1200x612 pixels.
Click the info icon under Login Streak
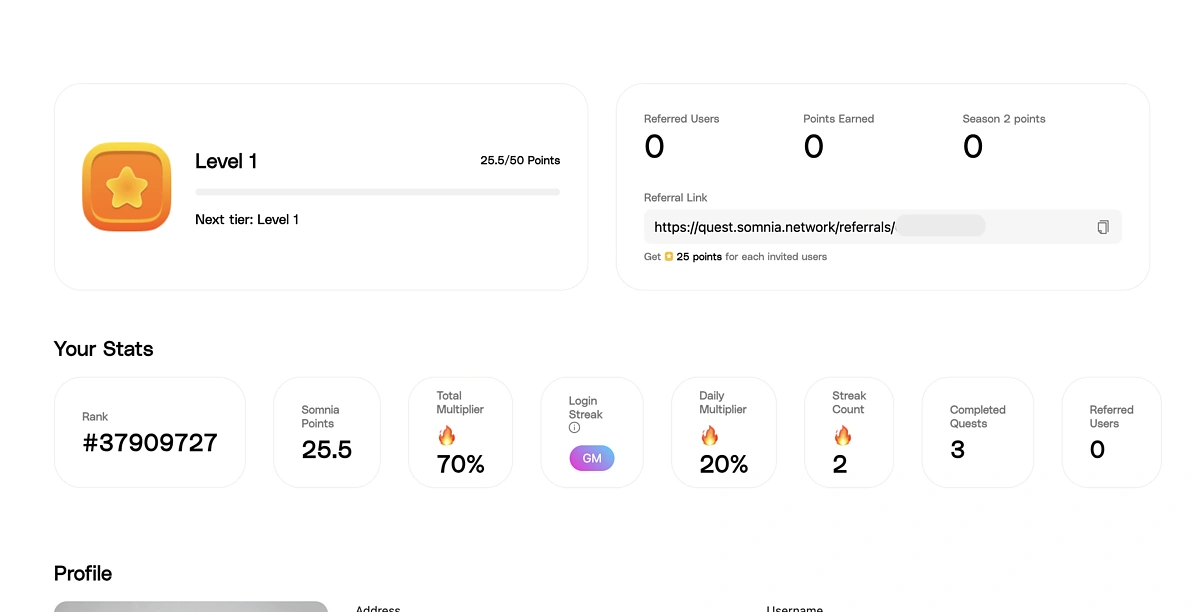point(574,428)
